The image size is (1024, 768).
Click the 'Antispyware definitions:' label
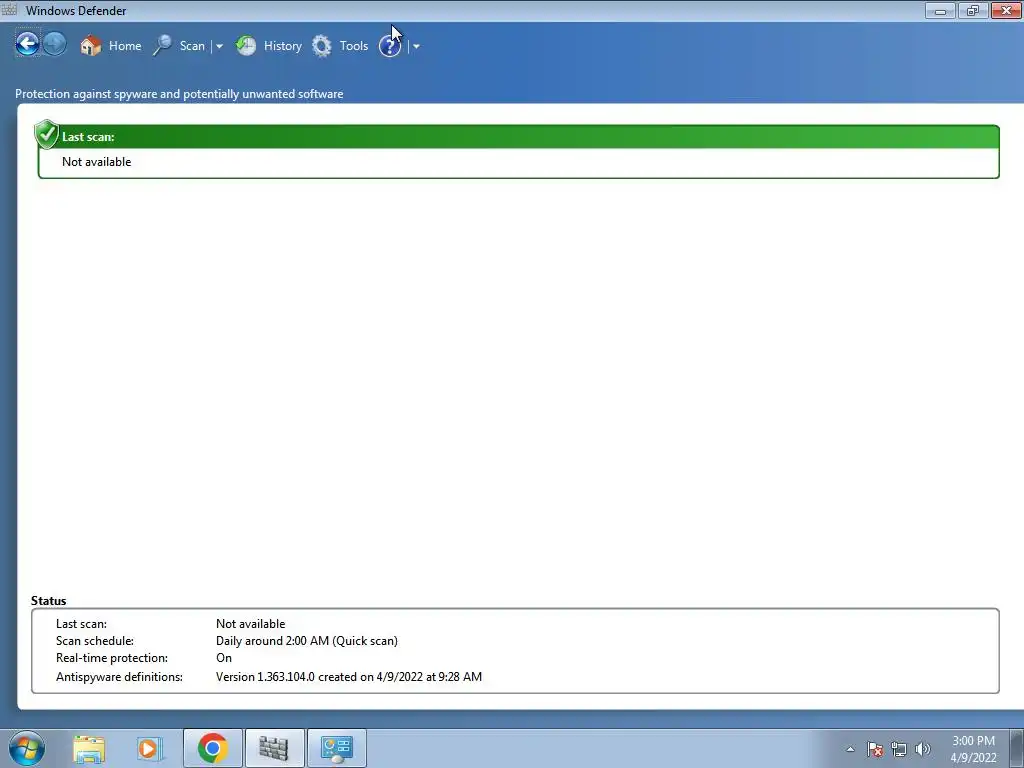coord(120,677)
